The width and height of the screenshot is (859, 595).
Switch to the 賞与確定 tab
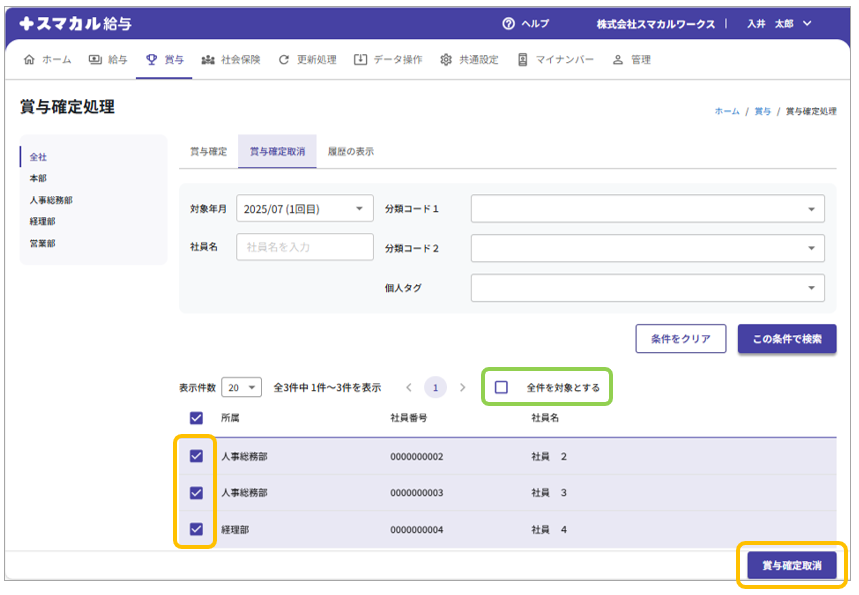pos(209,152)
